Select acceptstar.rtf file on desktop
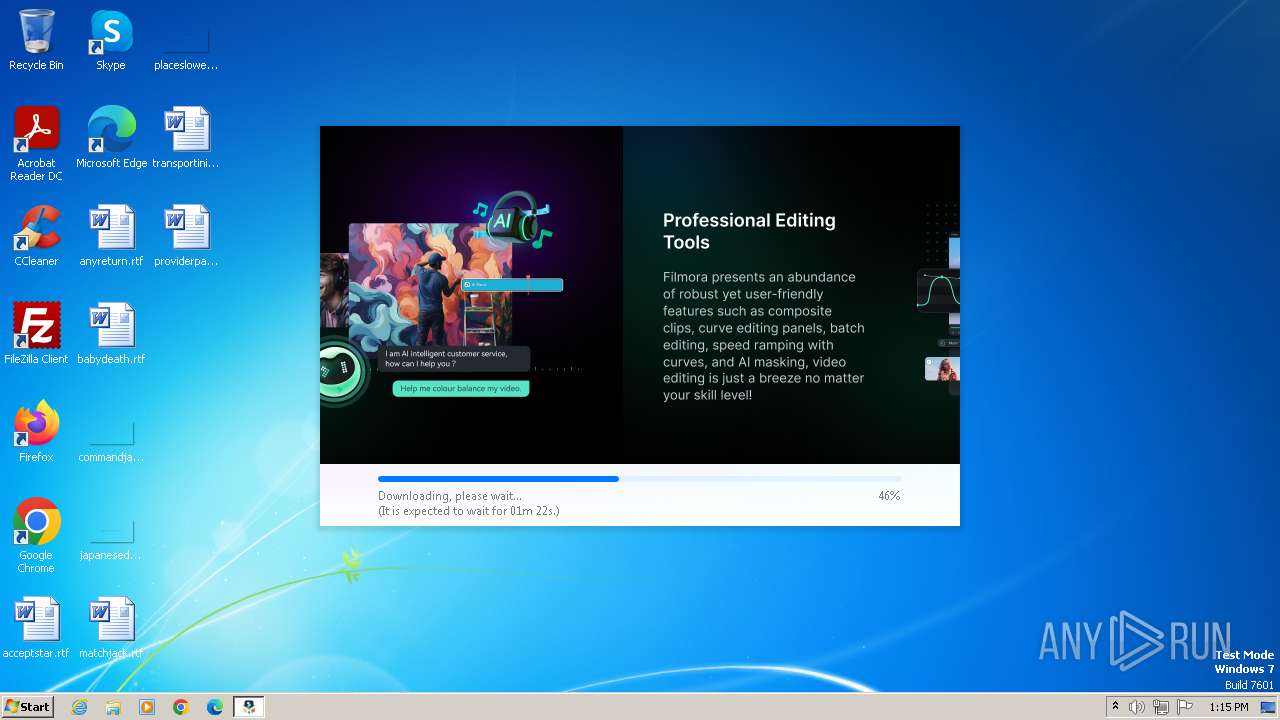This screenshot has width=1280, height=720. pyautogui.click(x=36, y=628)
